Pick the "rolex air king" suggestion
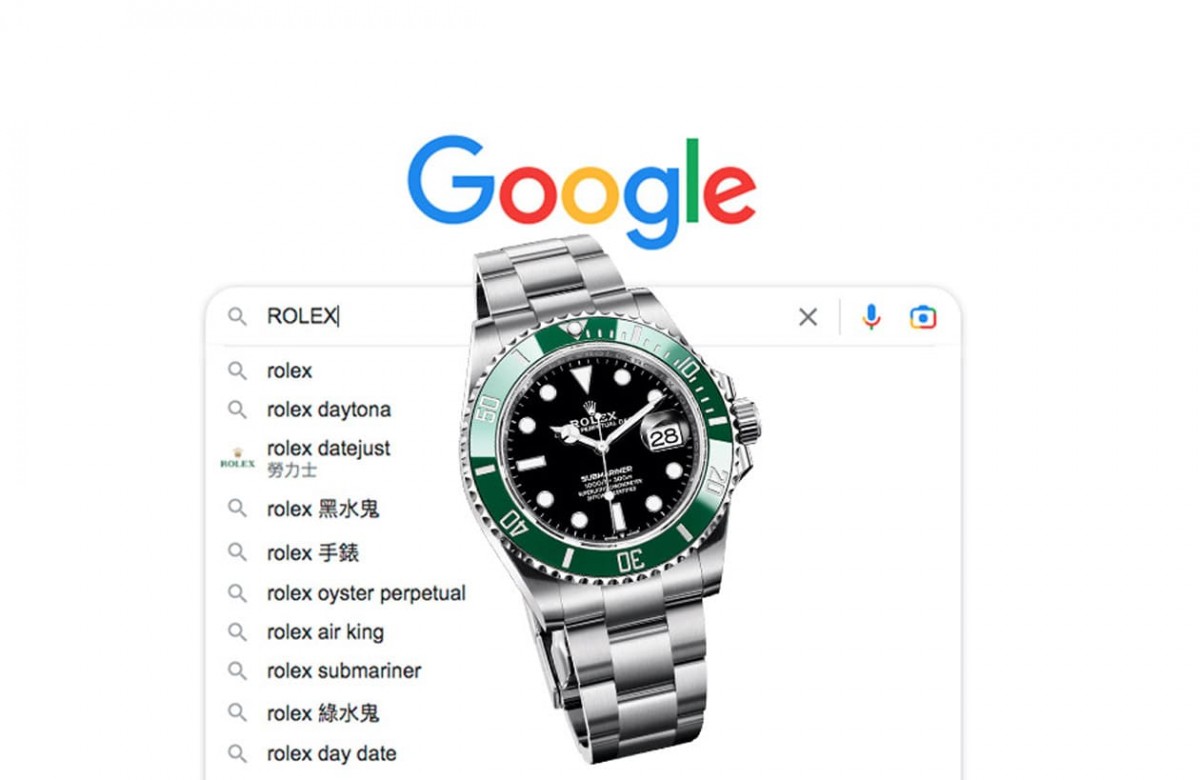This screenshot has height=780, width=1200. tap(325, 632)
